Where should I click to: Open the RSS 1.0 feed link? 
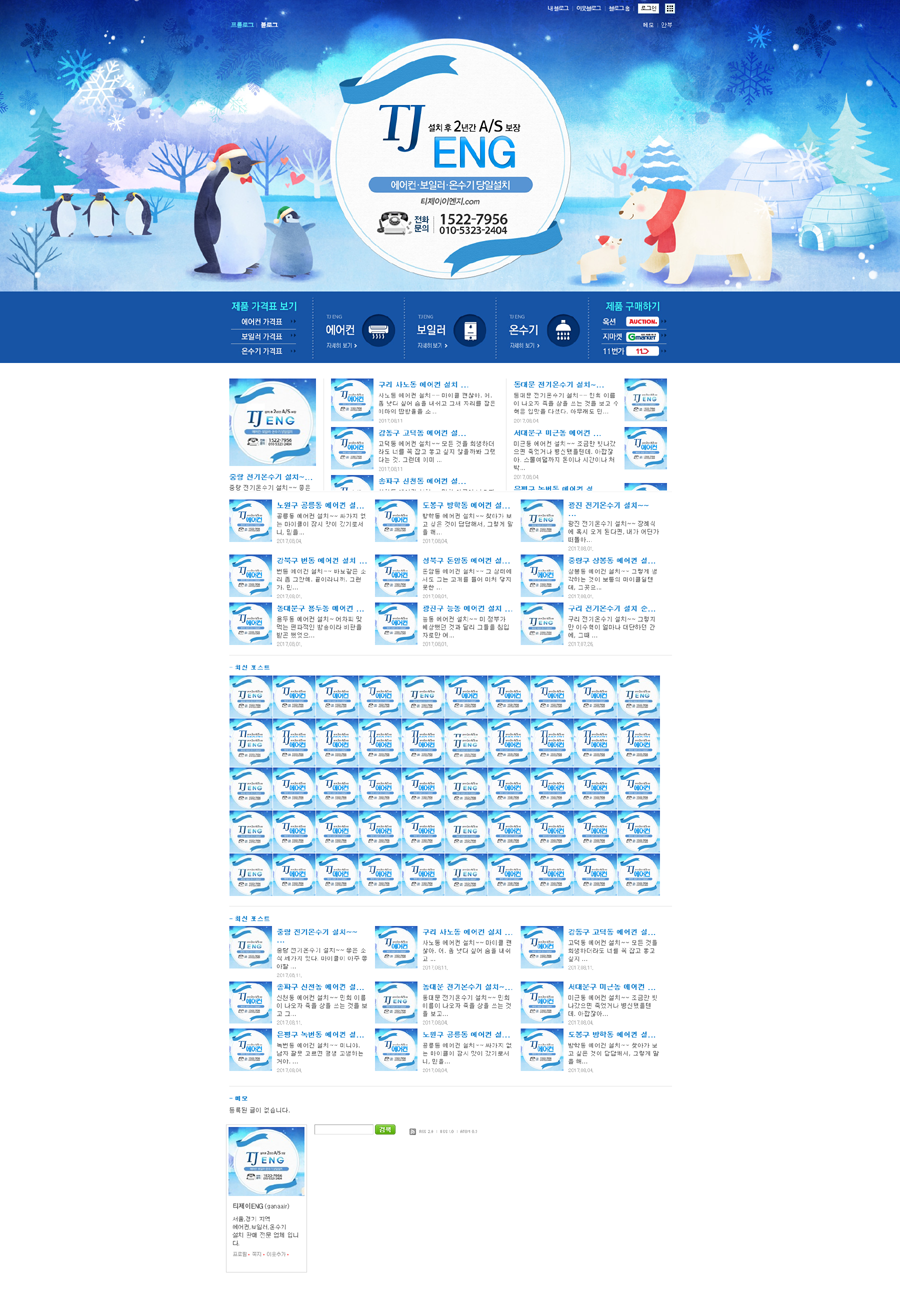[447, 1131]
